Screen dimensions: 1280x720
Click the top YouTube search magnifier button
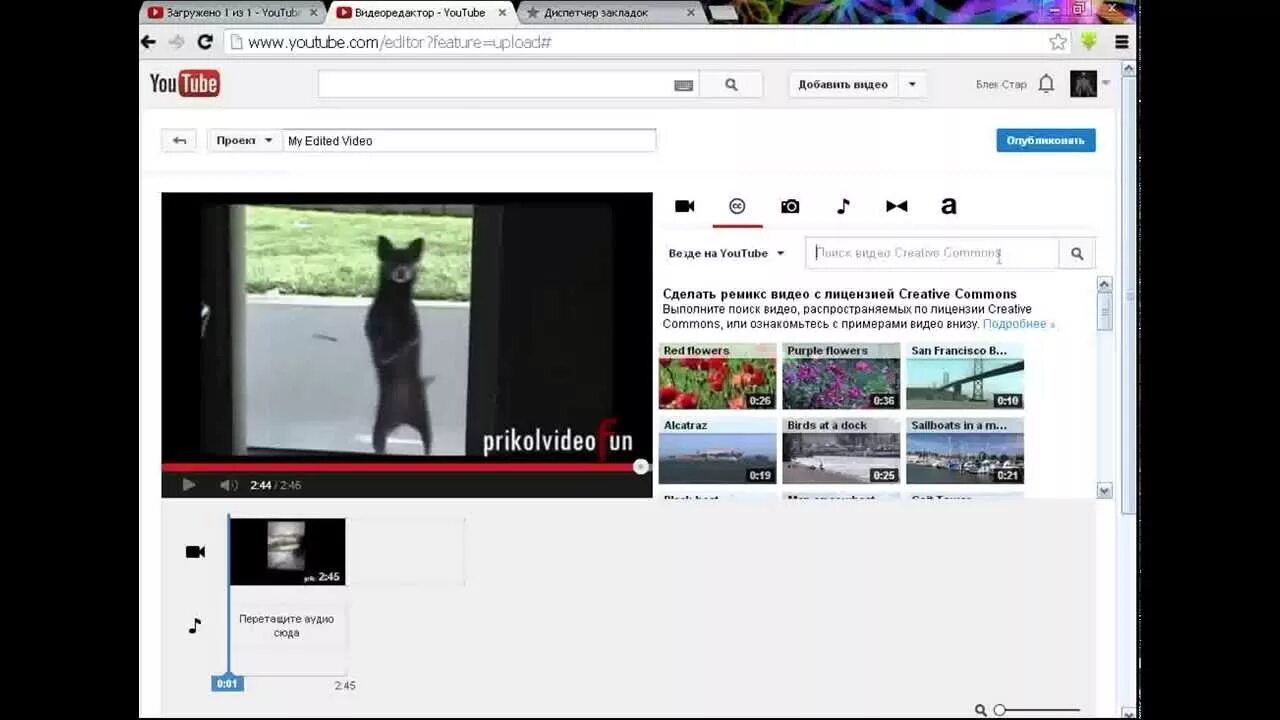point(731,85)
